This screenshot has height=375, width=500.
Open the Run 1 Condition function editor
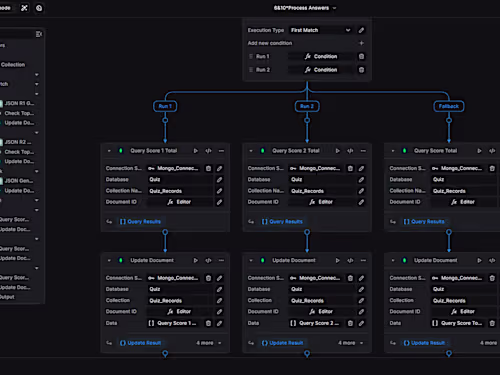tap(321, 56)
